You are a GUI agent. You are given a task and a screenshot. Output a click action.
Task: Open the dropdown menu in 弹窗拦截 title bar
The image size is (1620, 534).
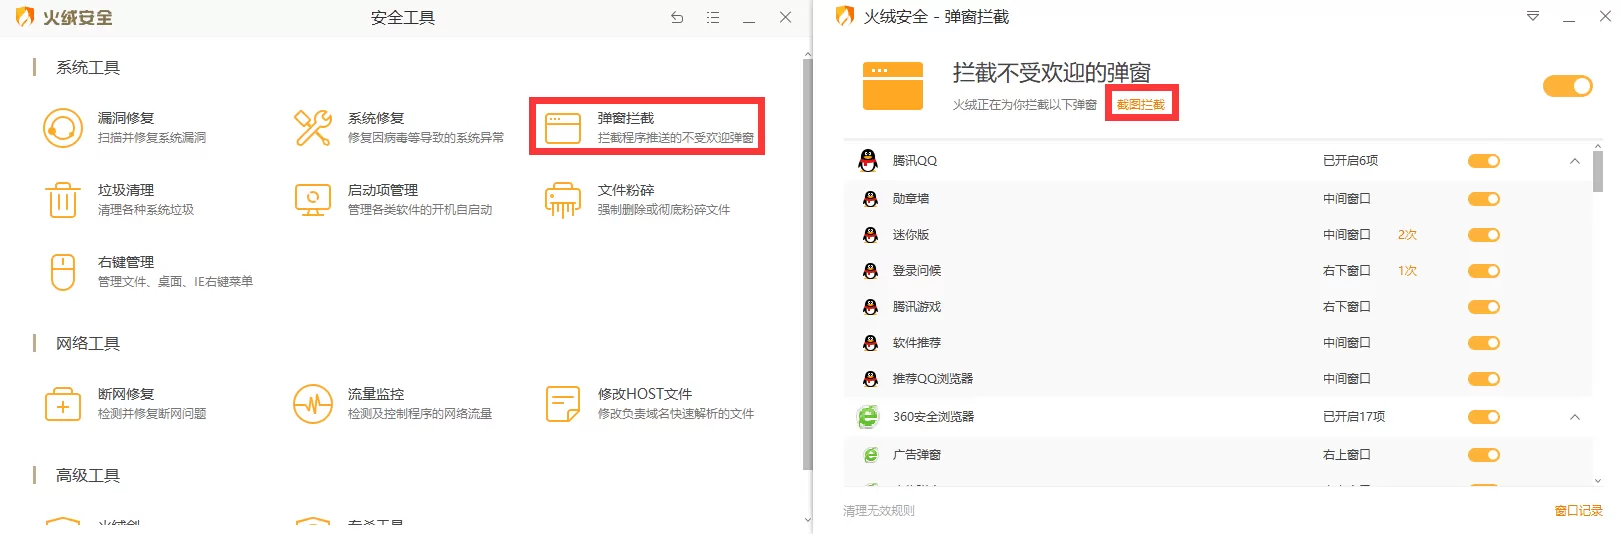1533,16
